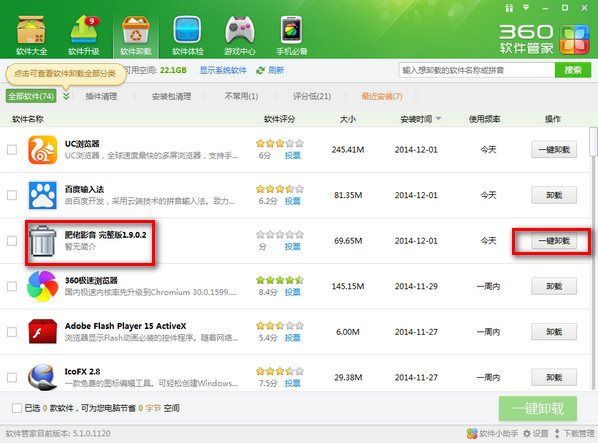Open 软件小助手 in the status bar

pos(492,433)
